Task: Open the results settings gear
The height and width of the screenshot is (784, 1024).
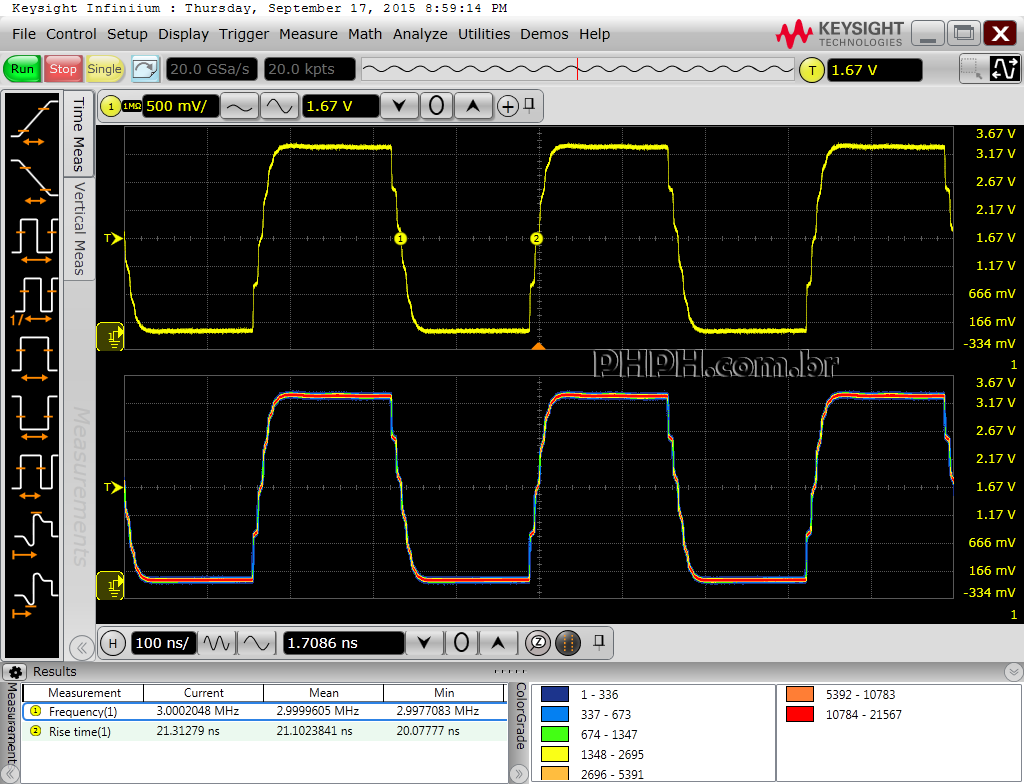Action: click(x=14, y=672)
